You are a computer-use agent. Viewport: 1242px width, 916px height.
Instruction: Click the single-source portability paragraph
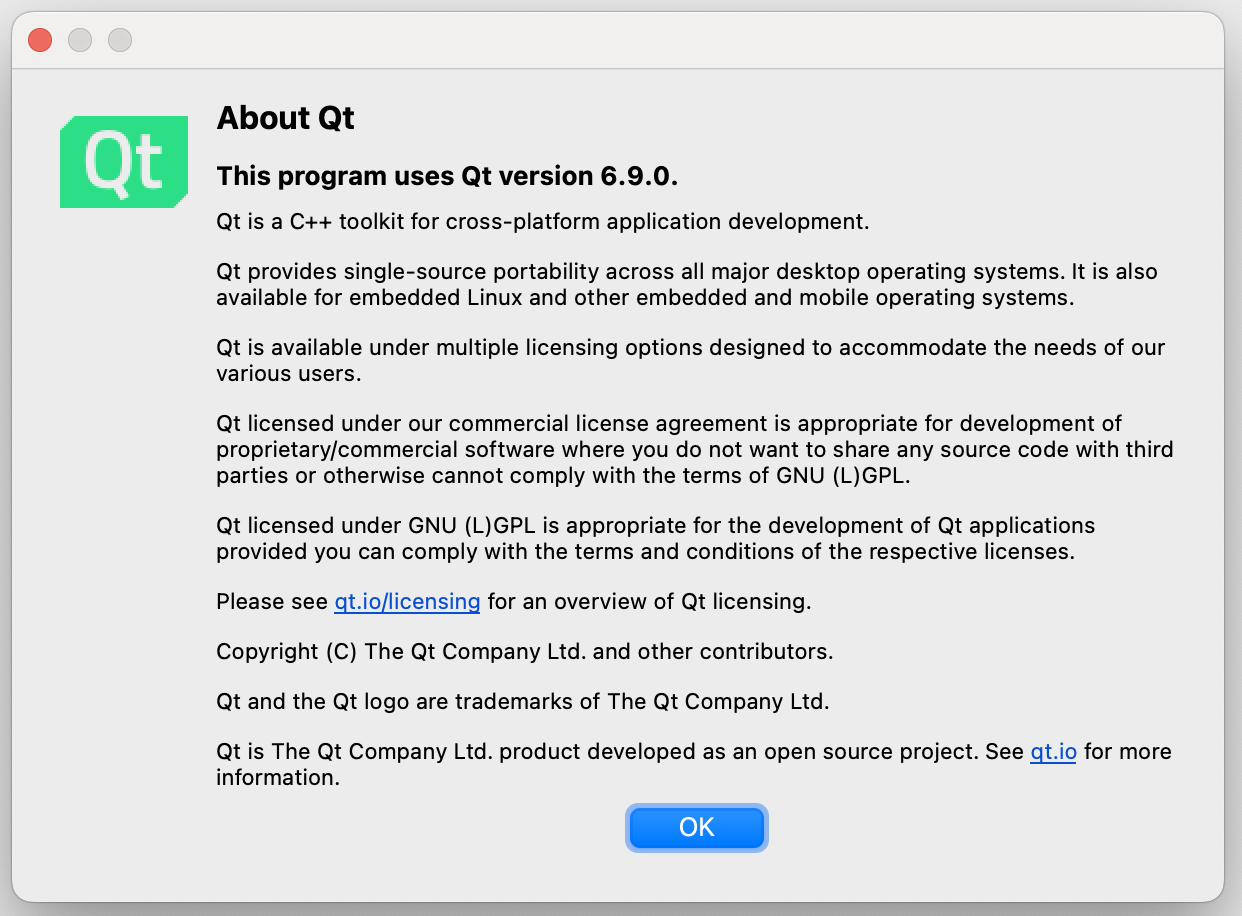[687, 284]
